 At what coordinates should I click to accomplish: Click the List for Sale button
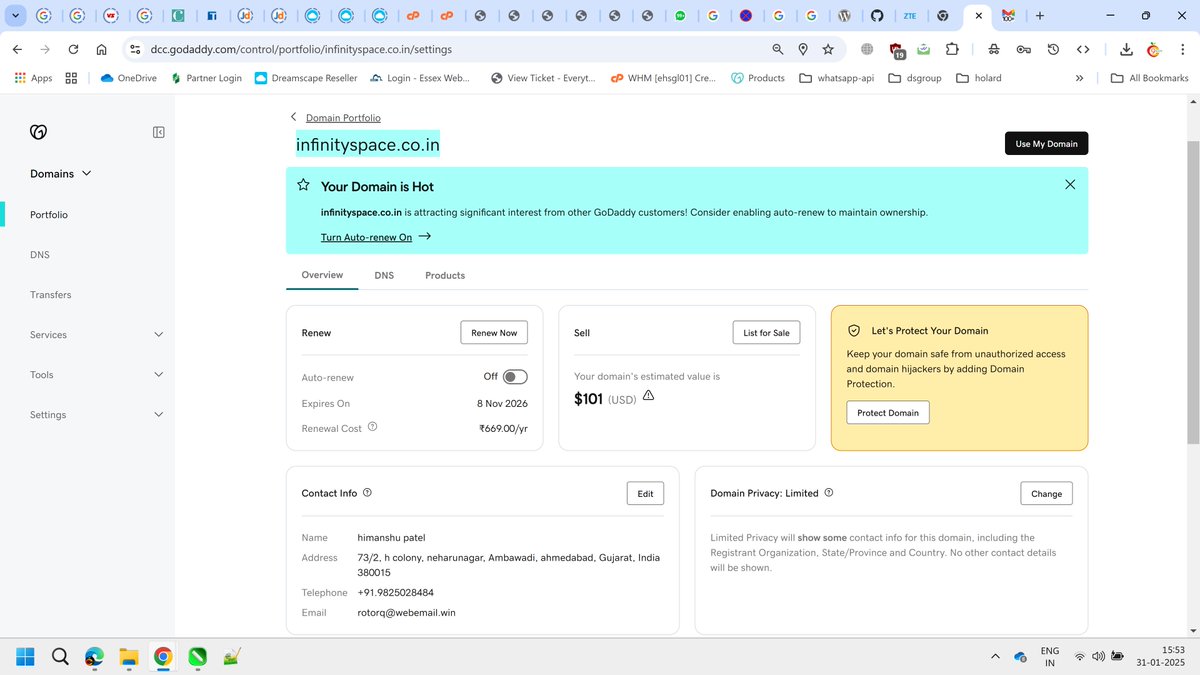coord(766,333)
